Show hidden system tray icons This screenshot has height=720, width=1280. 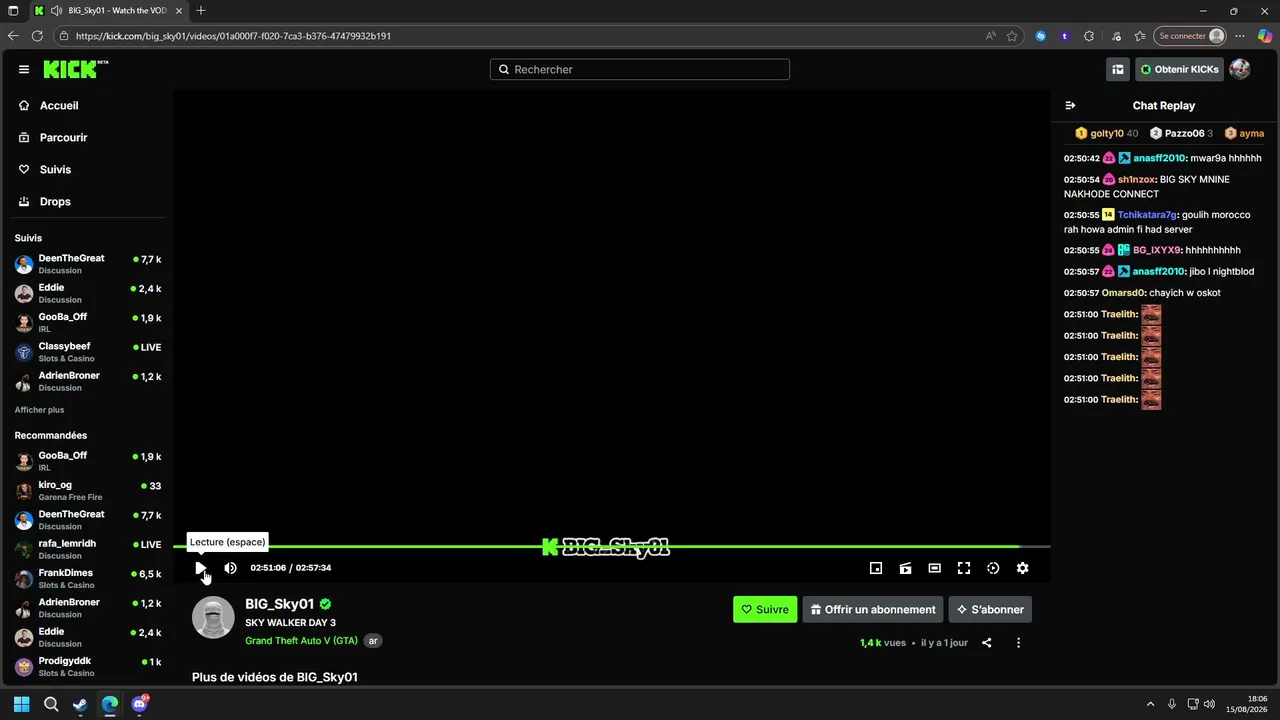[x=1150, y=704]
